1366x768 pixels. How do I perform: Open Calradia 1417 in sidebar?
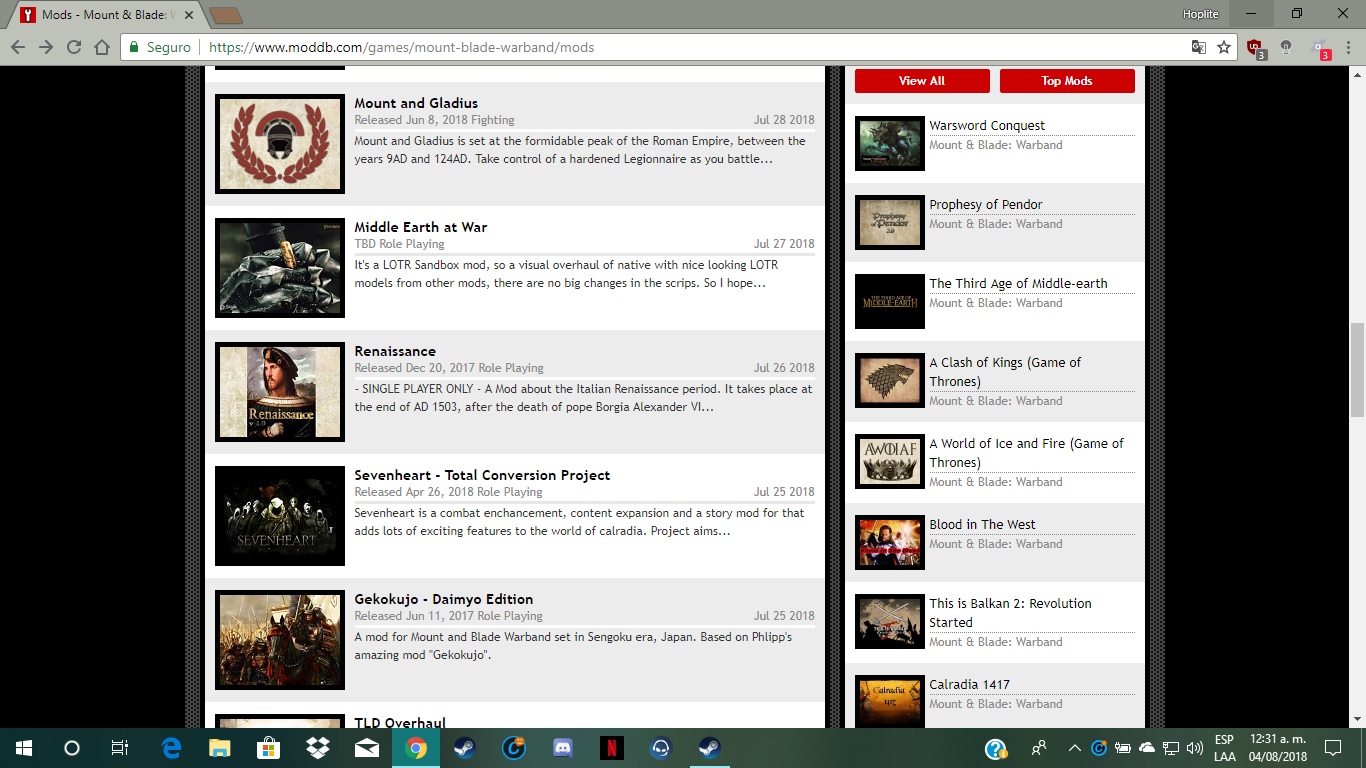pos(969,684)
